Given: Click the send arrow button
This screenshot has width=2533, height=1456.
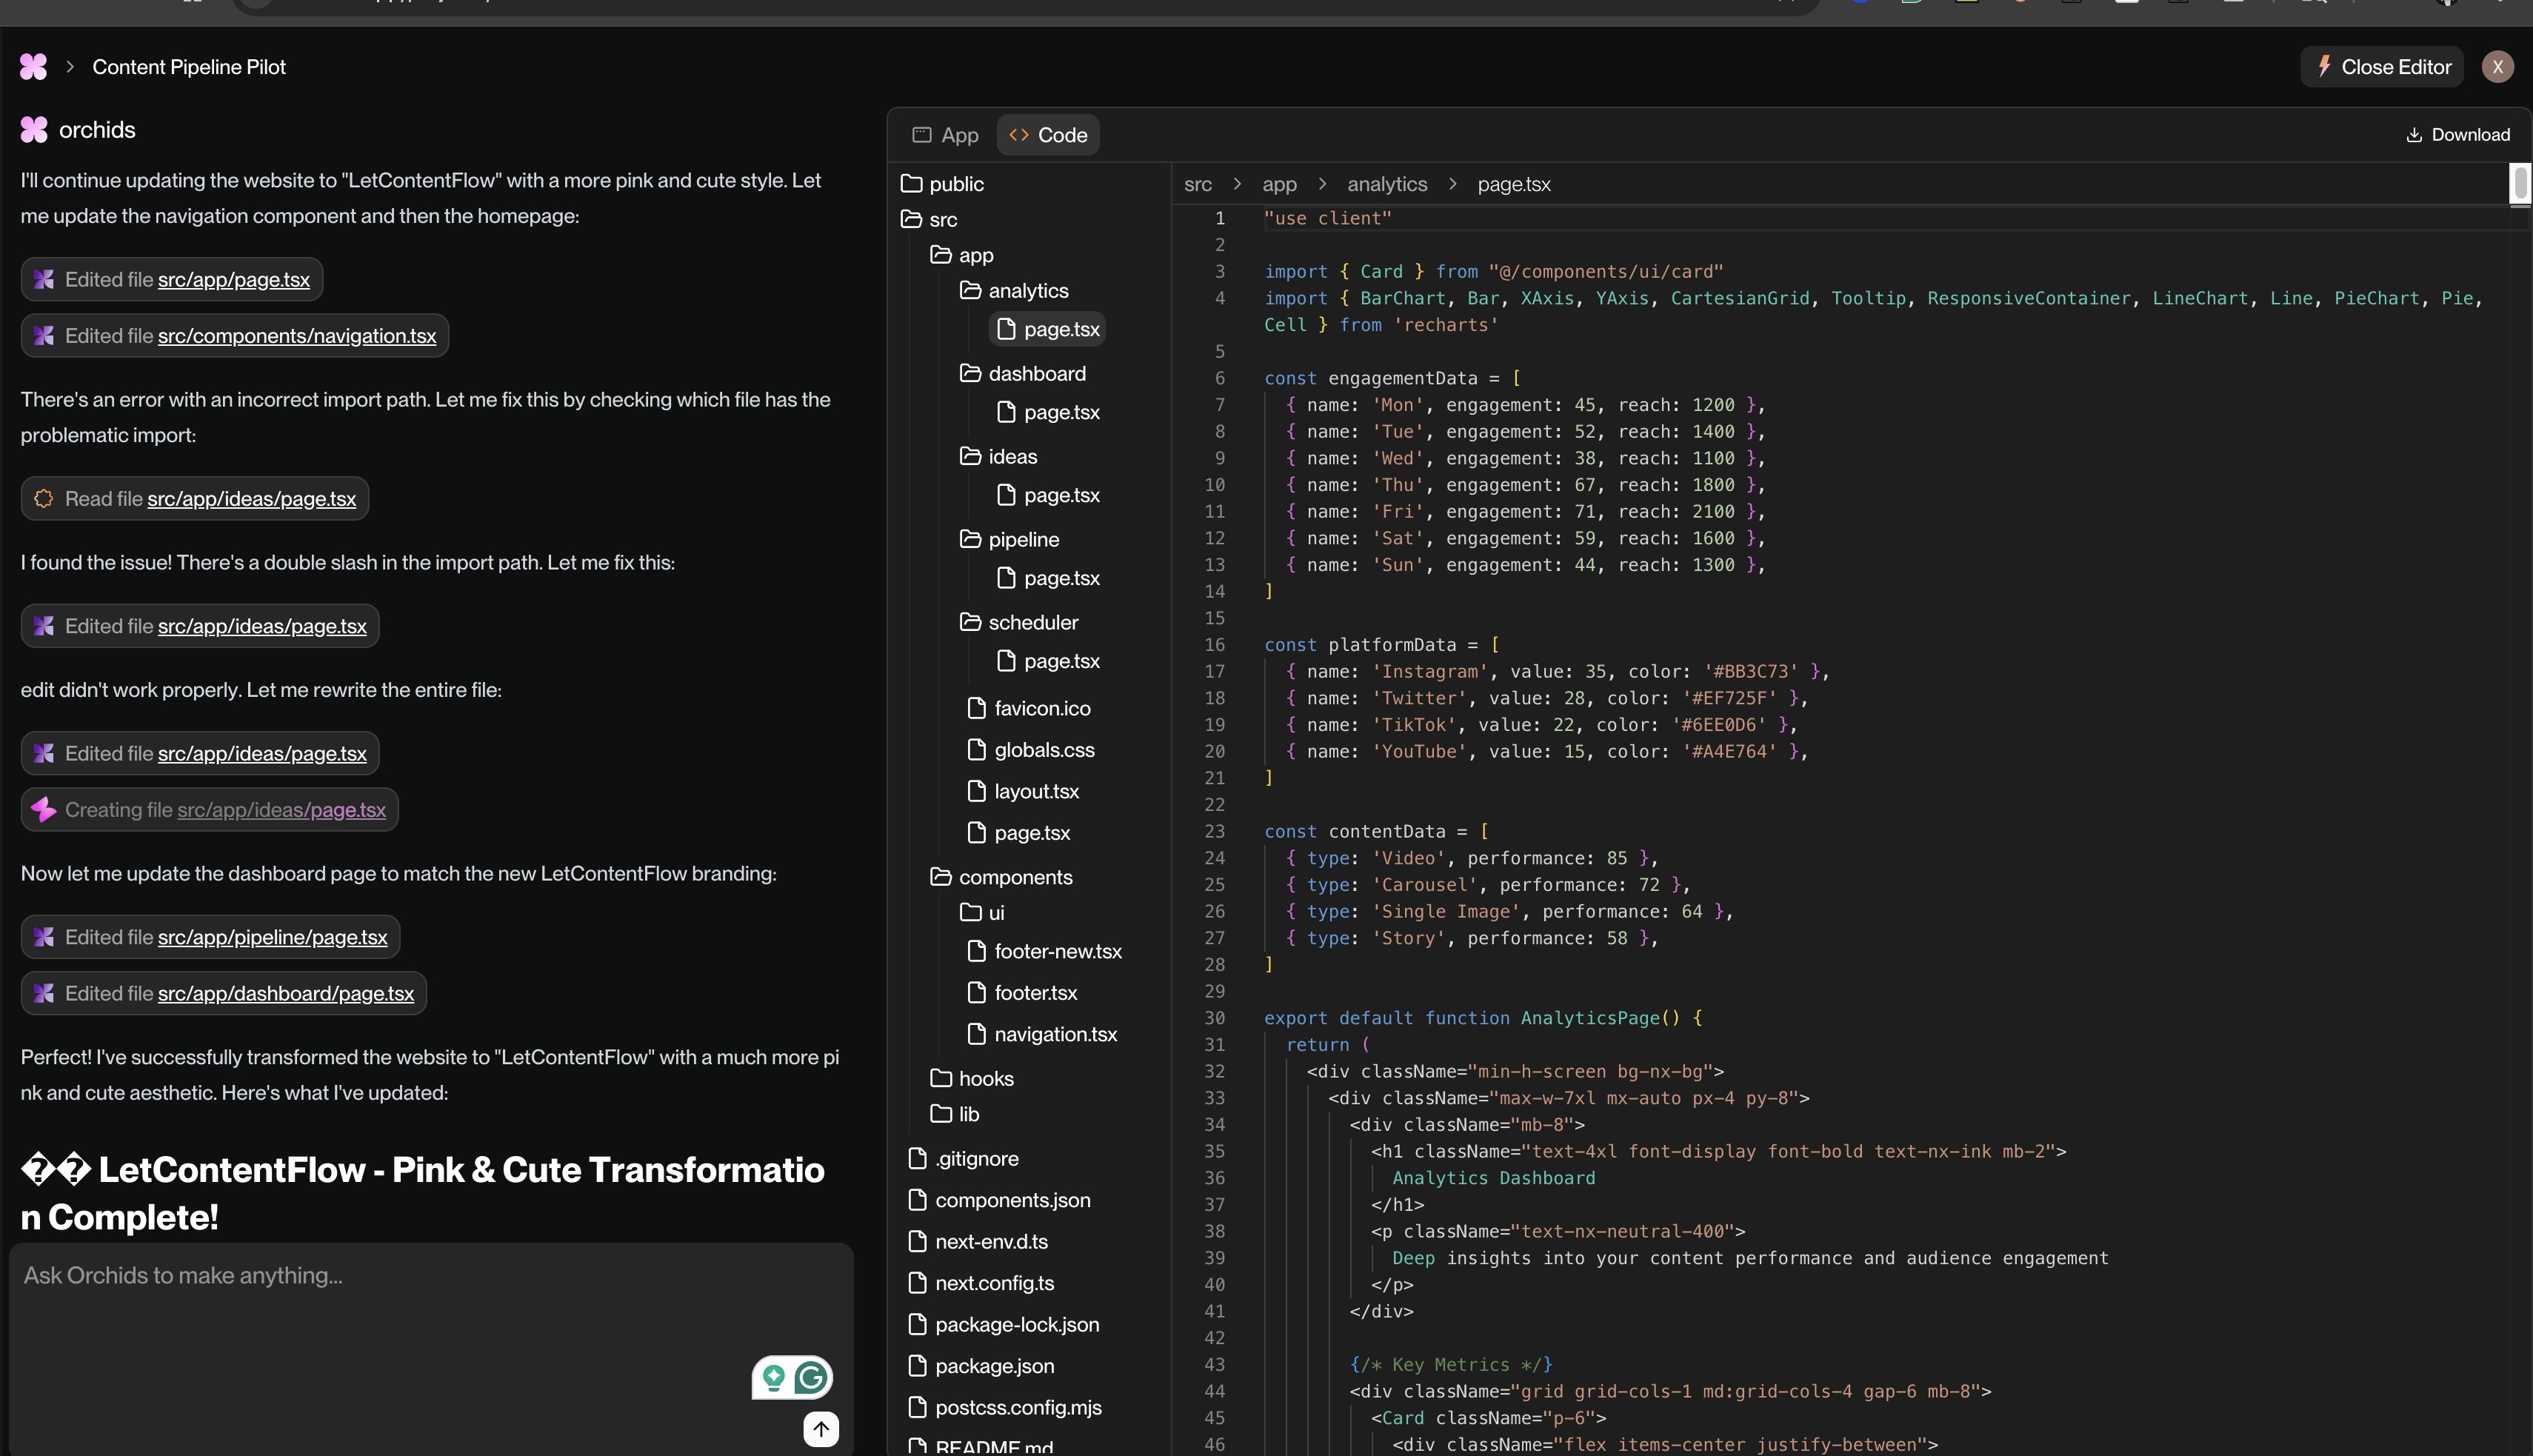Looking at the screenshot, I should click(821, 1428).
